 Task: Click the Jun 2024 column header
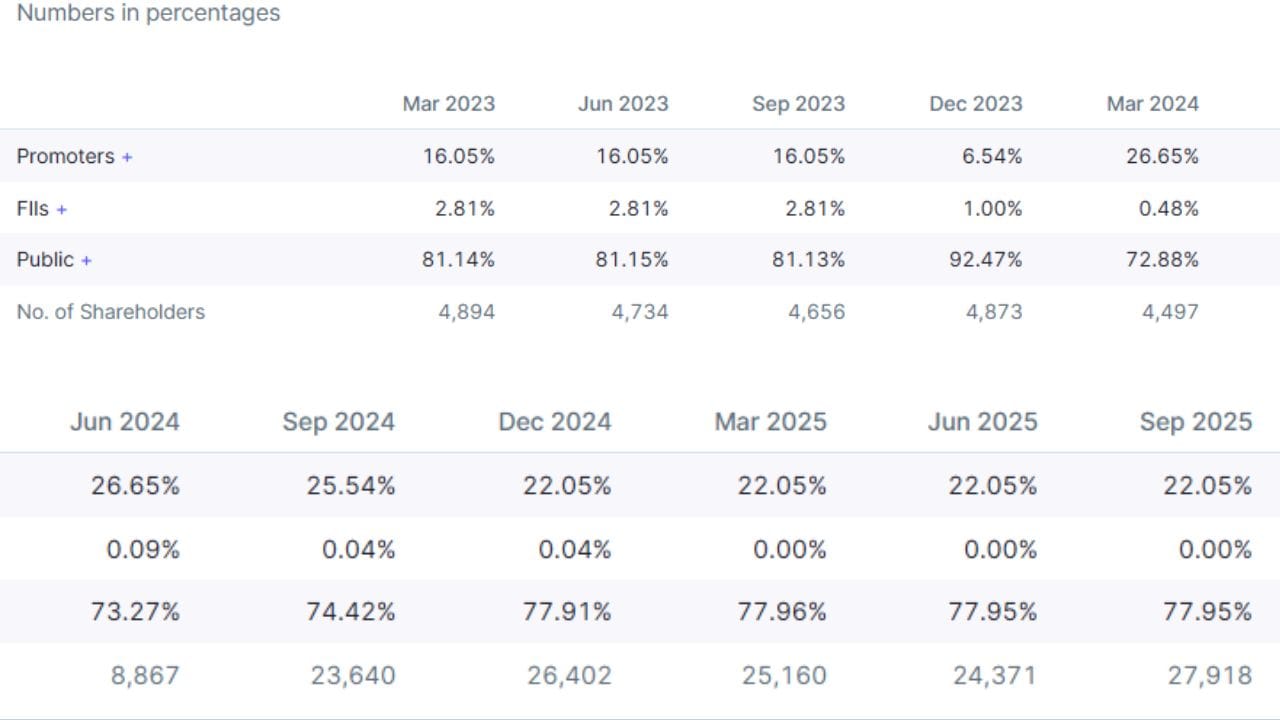pyautogui.click(x=125, y=422)
